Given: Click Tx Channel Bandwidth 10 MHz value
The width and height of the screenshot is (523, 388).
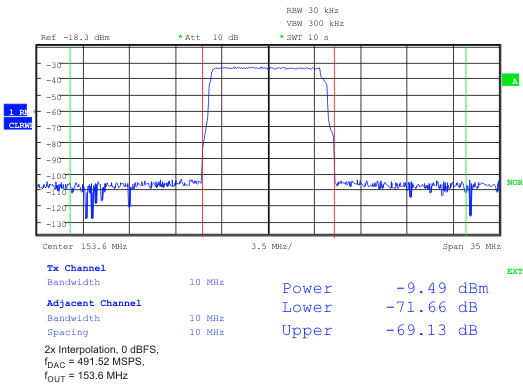Looking at the screenshot, I should point(207,282).
